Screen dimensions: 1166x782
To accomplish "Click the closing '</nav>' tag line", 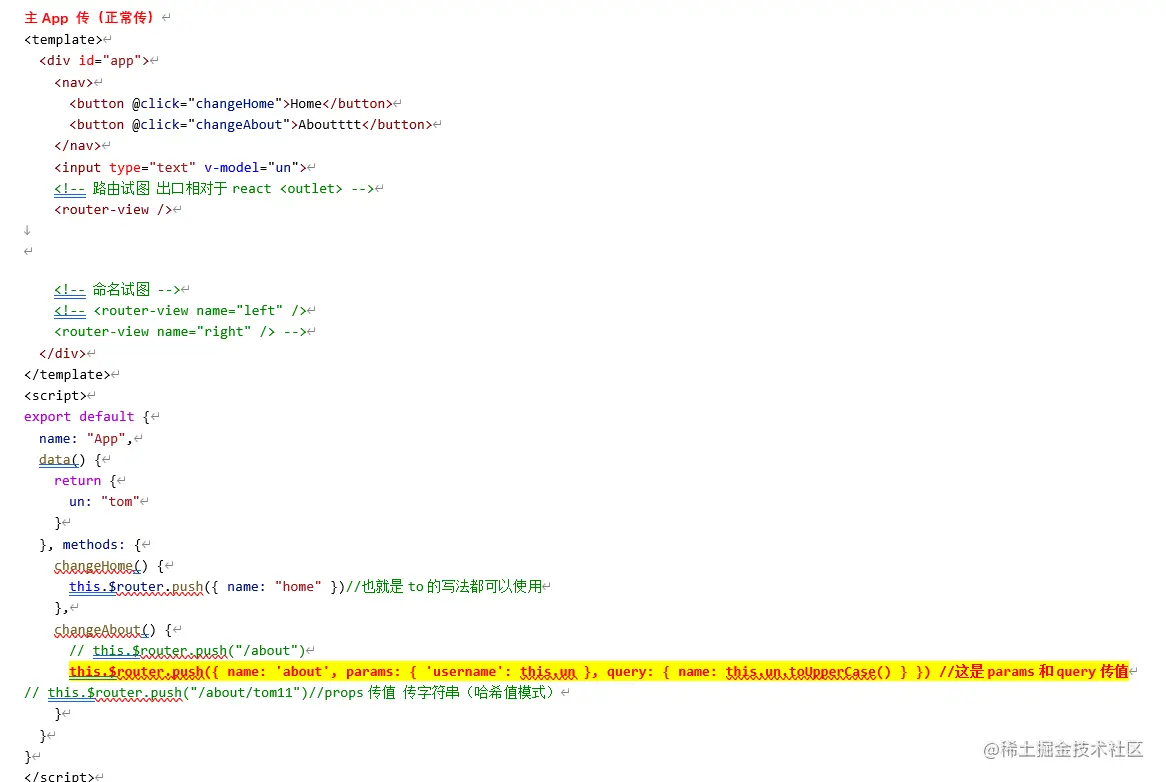I will point(77,146).
